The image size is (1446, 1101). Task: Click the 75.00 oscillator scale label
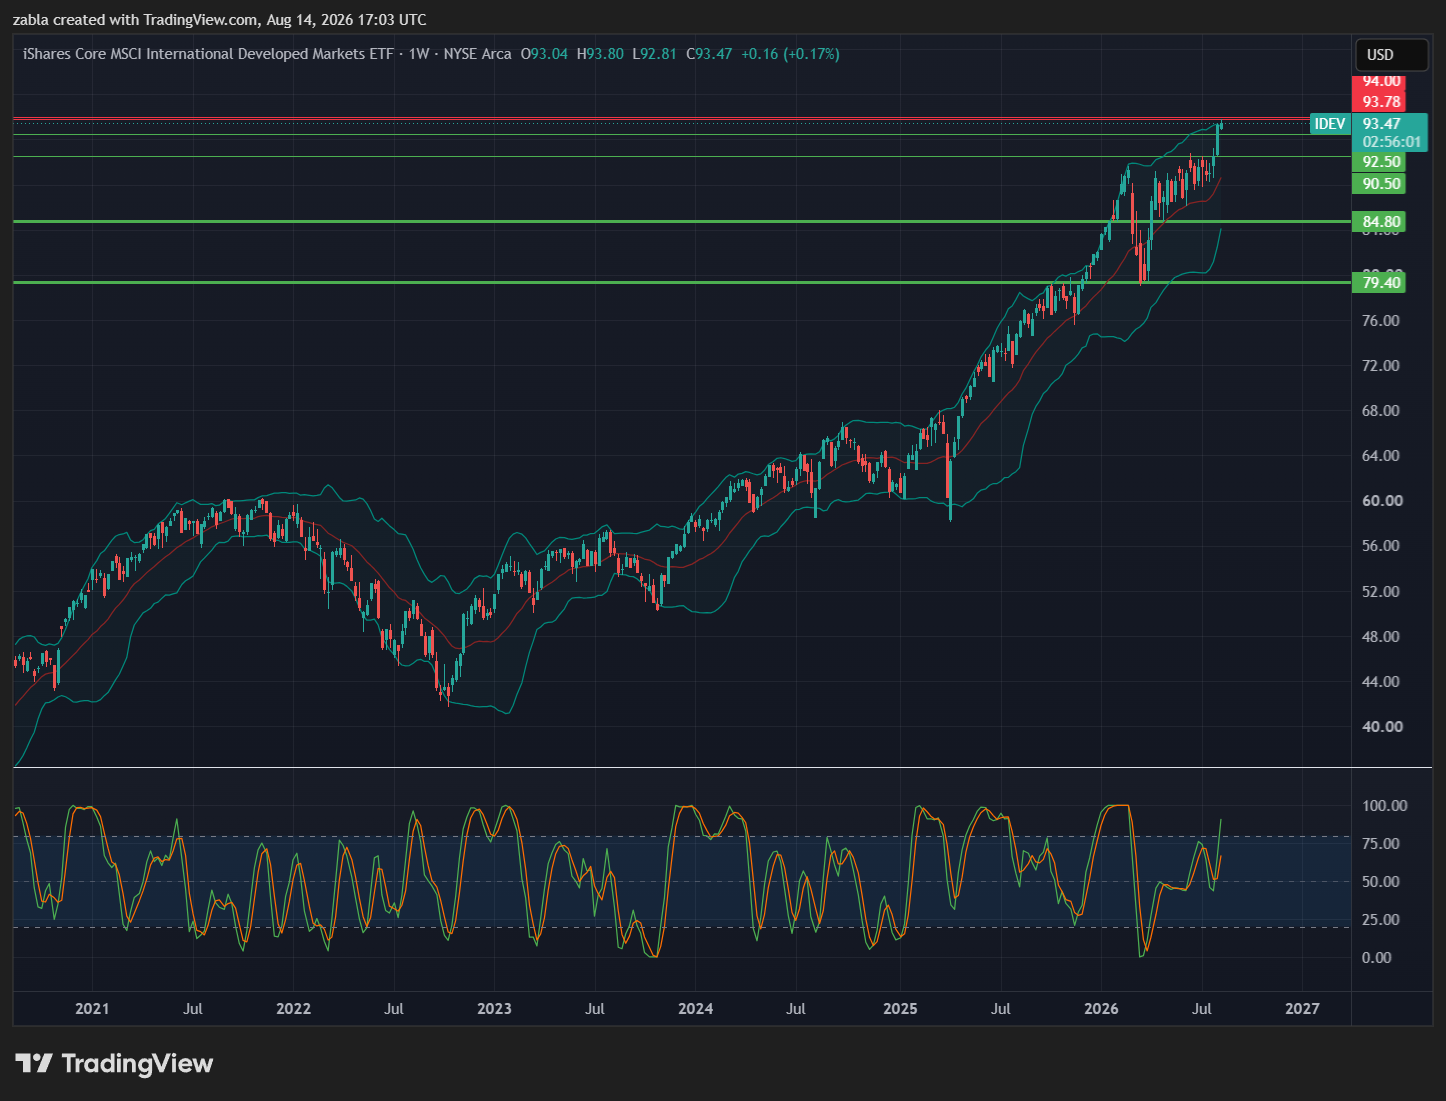1381,844
